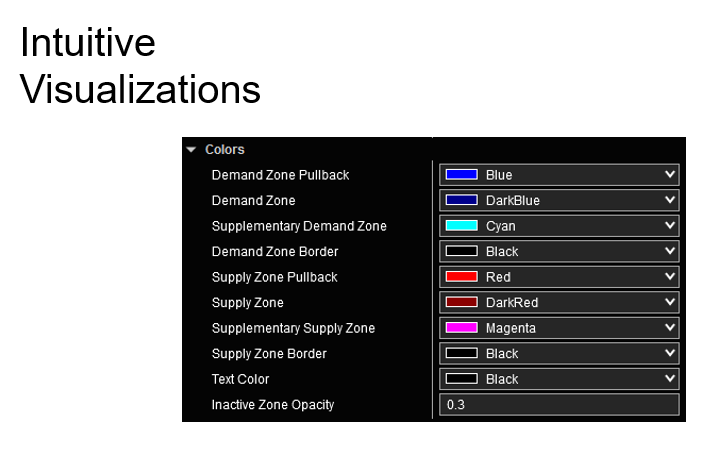Open the Demand Zone Border color dropdown
The image size is (707, 451).
(669, 252)
